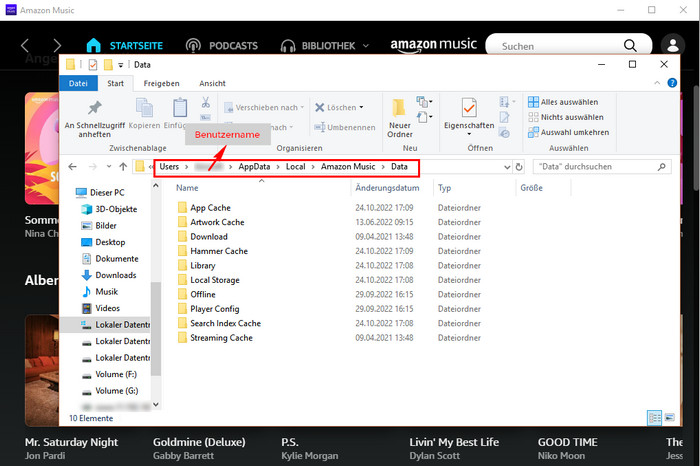Screen dimensions: 700x466
Task: Open Podcasts in Amazon Music
Action: [222, 46]
